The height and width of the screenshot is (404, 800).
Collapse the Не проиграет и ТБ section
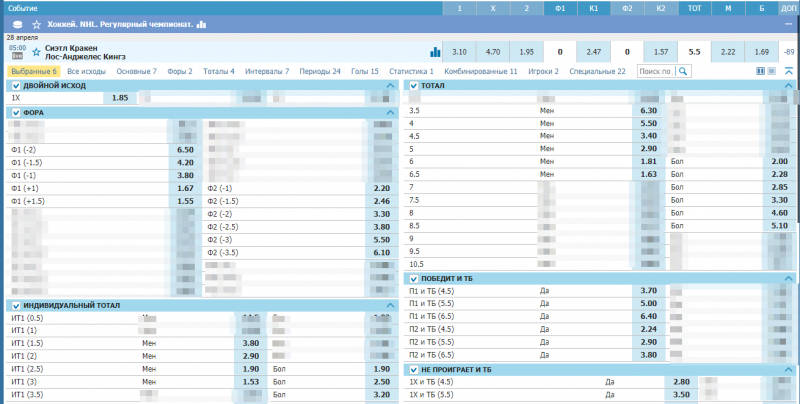pyautogui.click(x=788, y=369)
